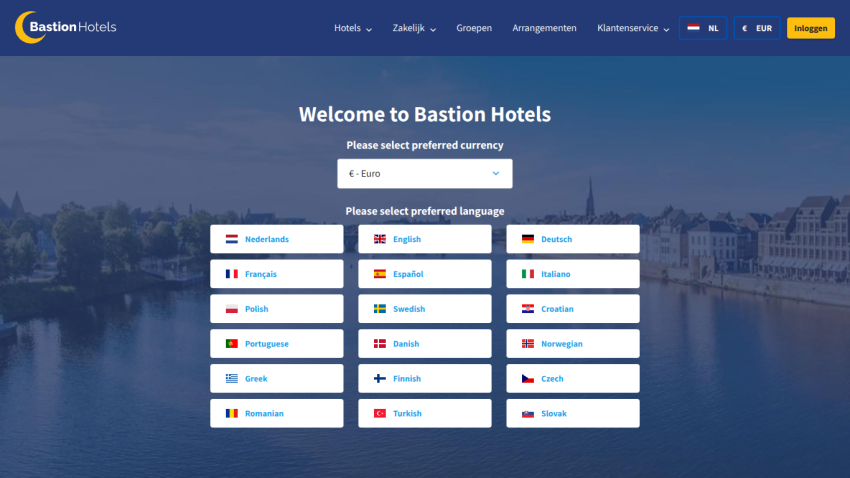Click the Dutch flag icon in header

click(693, 28)
